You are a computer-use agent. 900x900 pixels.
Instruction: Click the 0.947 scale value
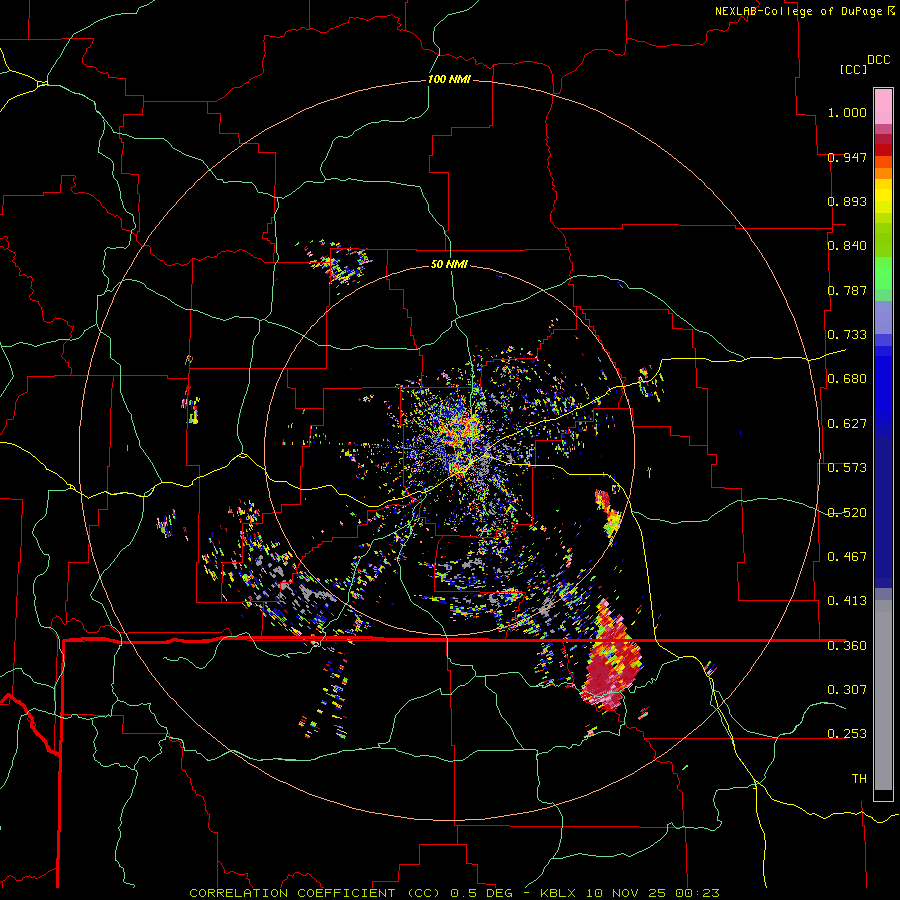click(x=847, y=157)
